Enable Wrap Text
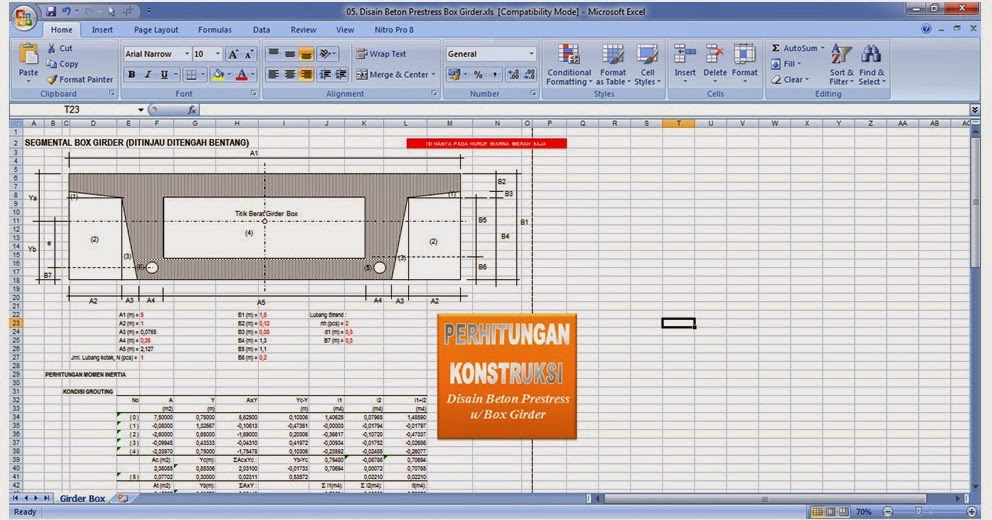 click(x=381, y=54)
